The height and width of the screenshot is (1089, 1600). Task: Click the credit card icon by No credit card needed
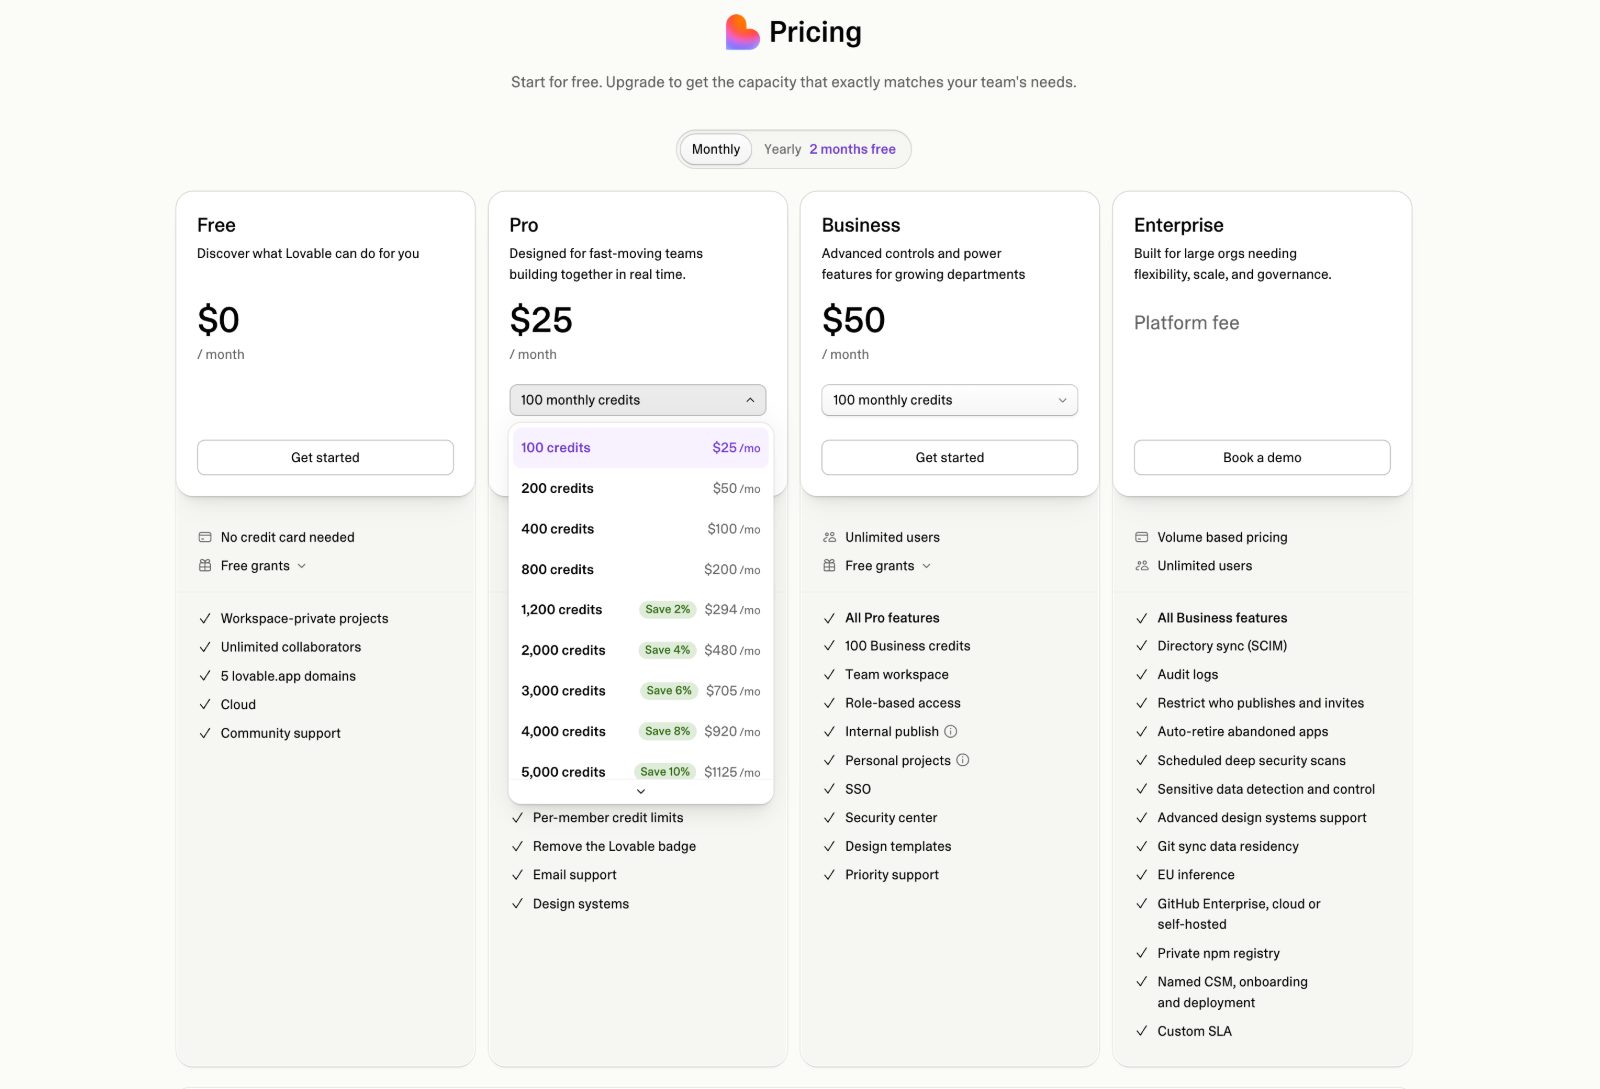click(205, 537)
